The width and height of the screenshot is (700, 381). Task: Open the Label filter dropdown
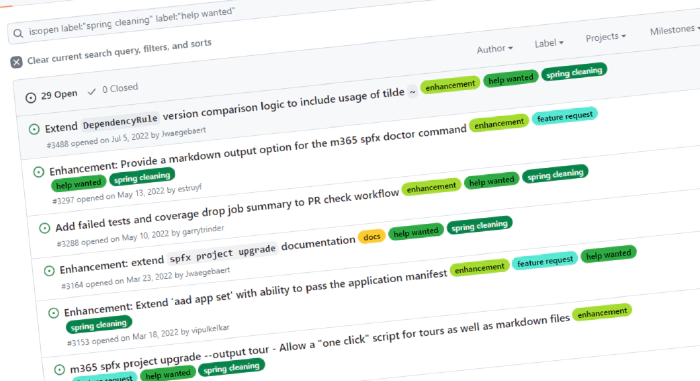pyautogui.click(x=549, y=43)
